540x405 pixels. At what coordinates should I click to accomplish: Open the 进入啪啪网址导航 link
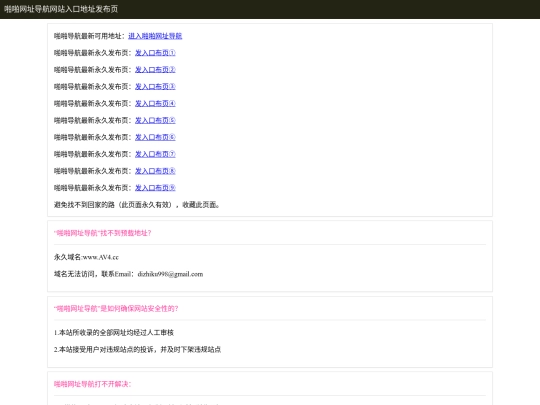(x=155, y=36)
